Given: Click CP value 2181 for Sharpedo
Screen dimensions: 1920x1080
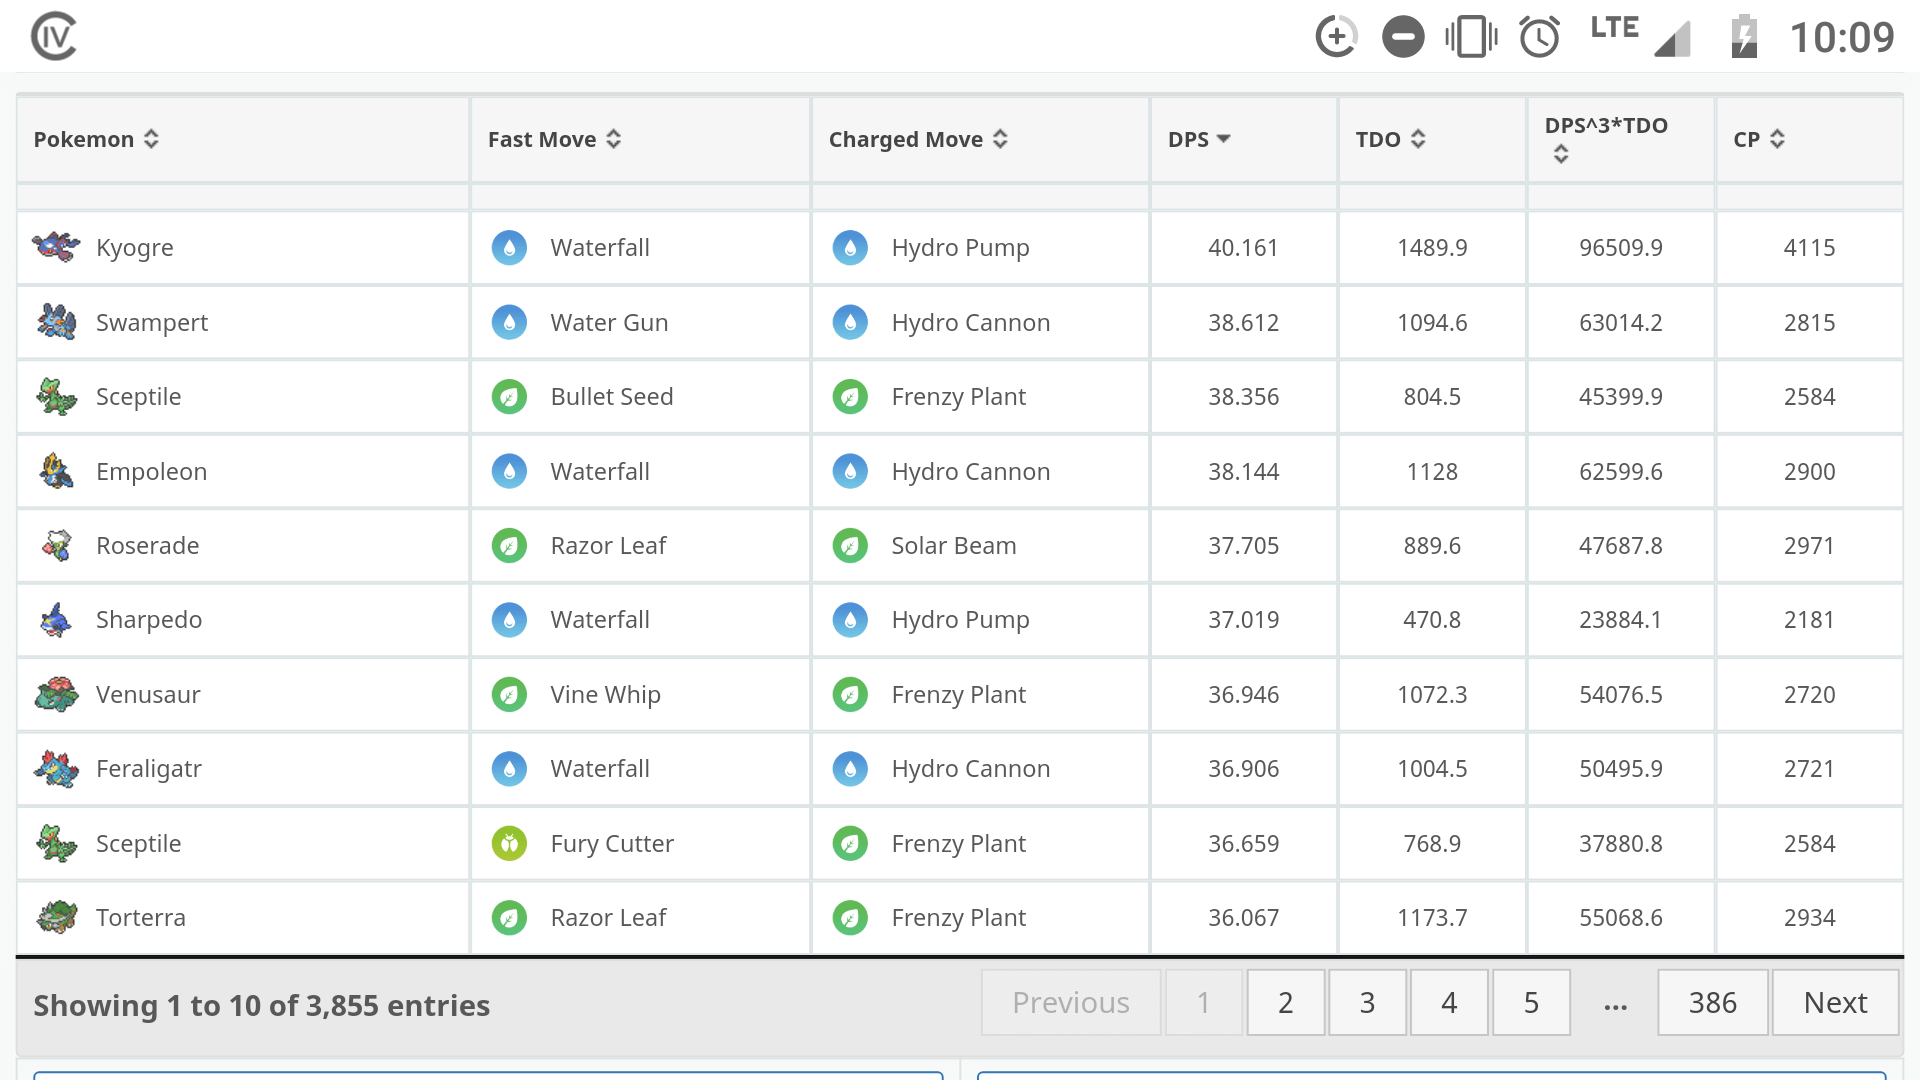Looking at the screenshot, I should coord(1809,620).
